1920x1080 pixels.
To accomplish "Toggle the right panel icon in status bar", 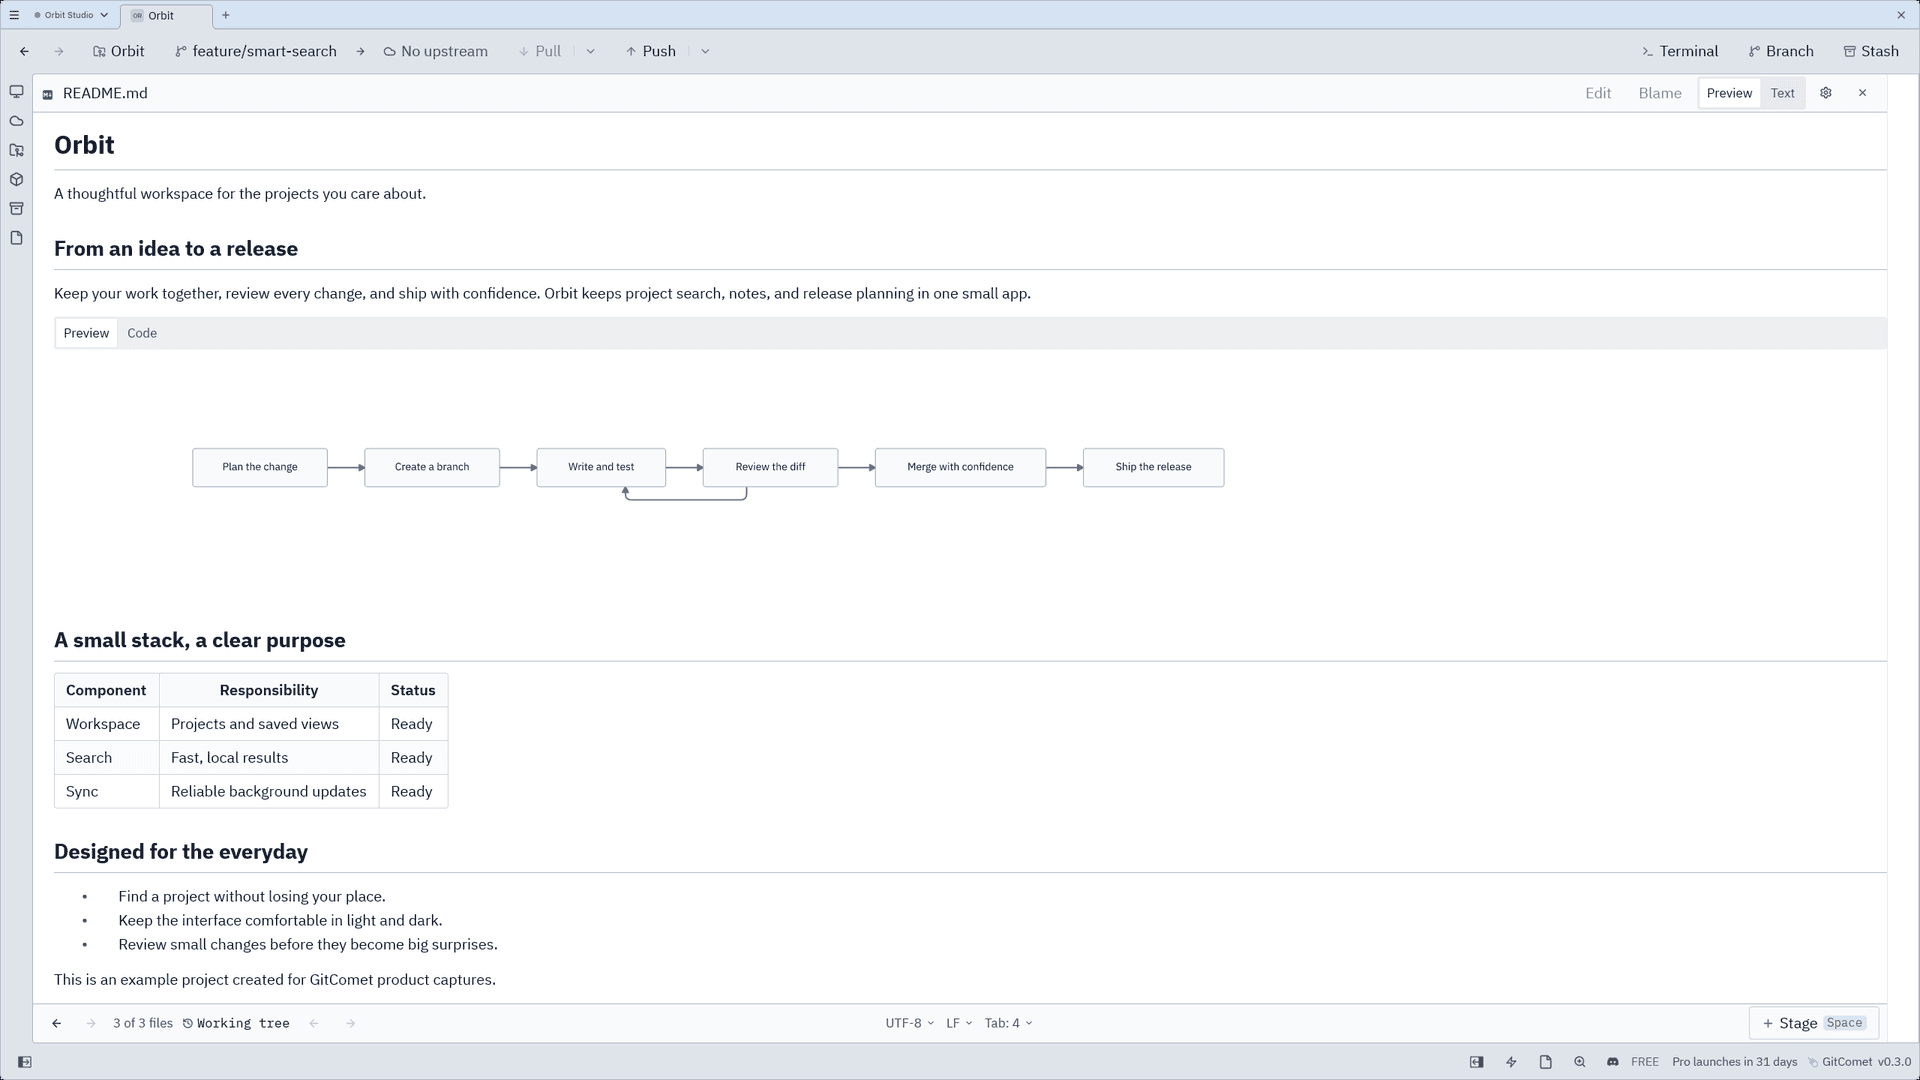I will (x=1476, y=1062).
